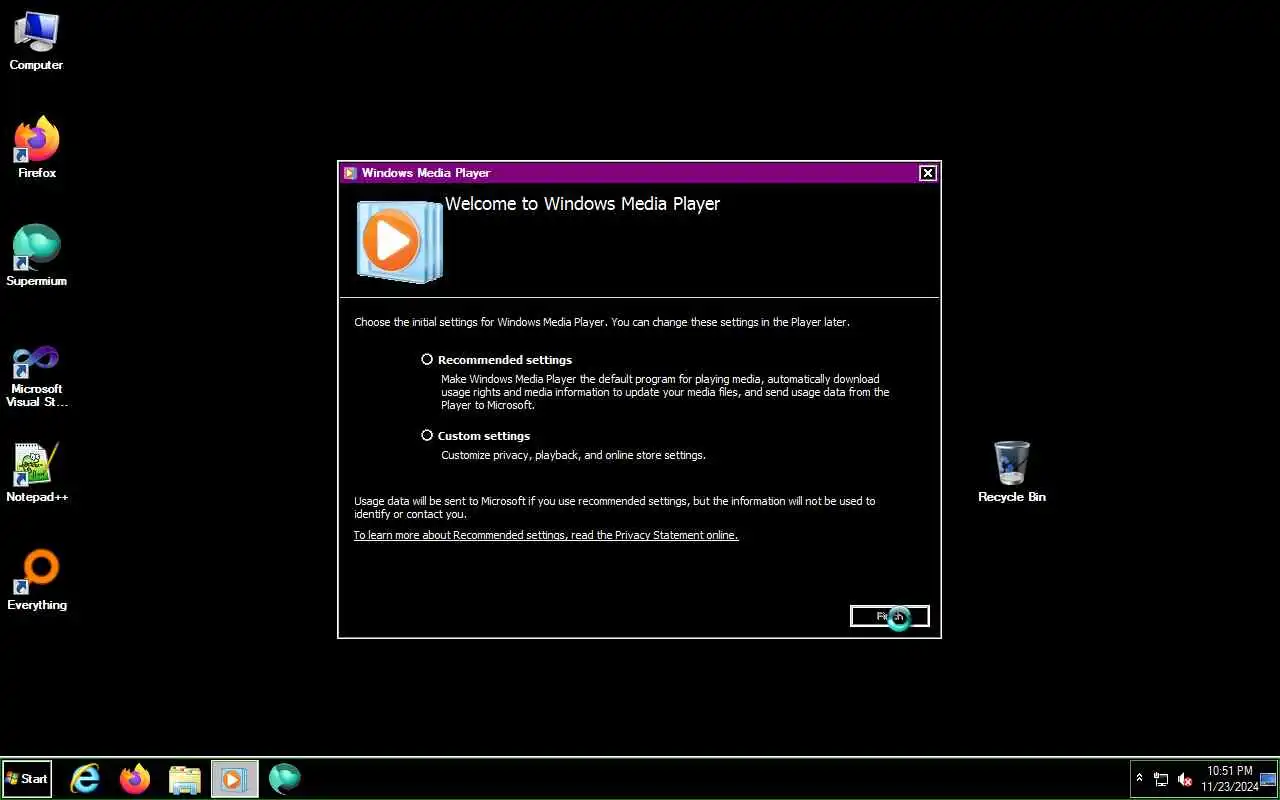Click the Finish button
The height and width of the screenshot is (800, 1280).
click(890, 616)
